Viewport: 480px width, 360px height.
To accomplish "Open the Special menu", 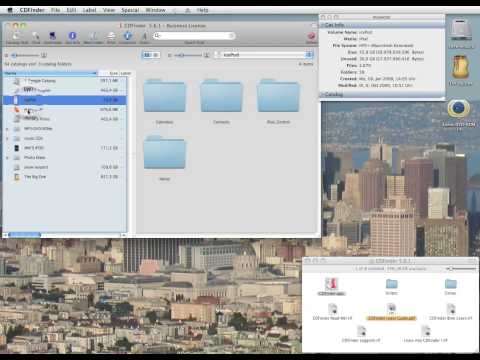I will tap(130, 10).
